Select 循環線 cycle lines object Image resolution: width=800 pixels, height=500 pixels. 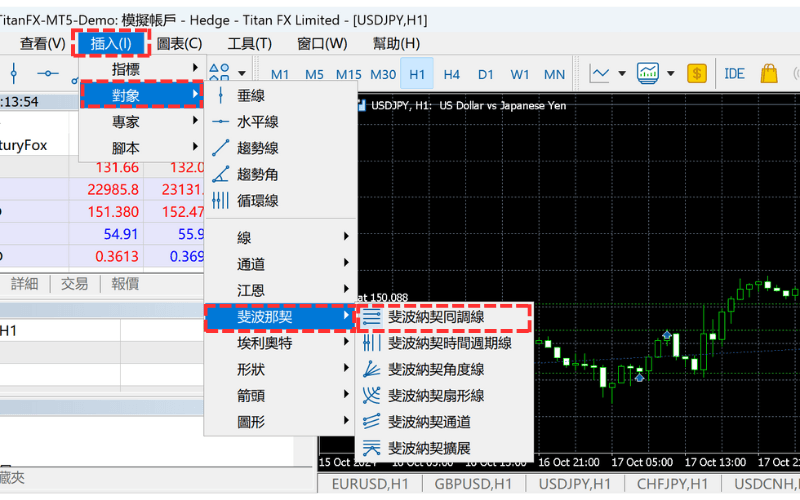(257, 200)
